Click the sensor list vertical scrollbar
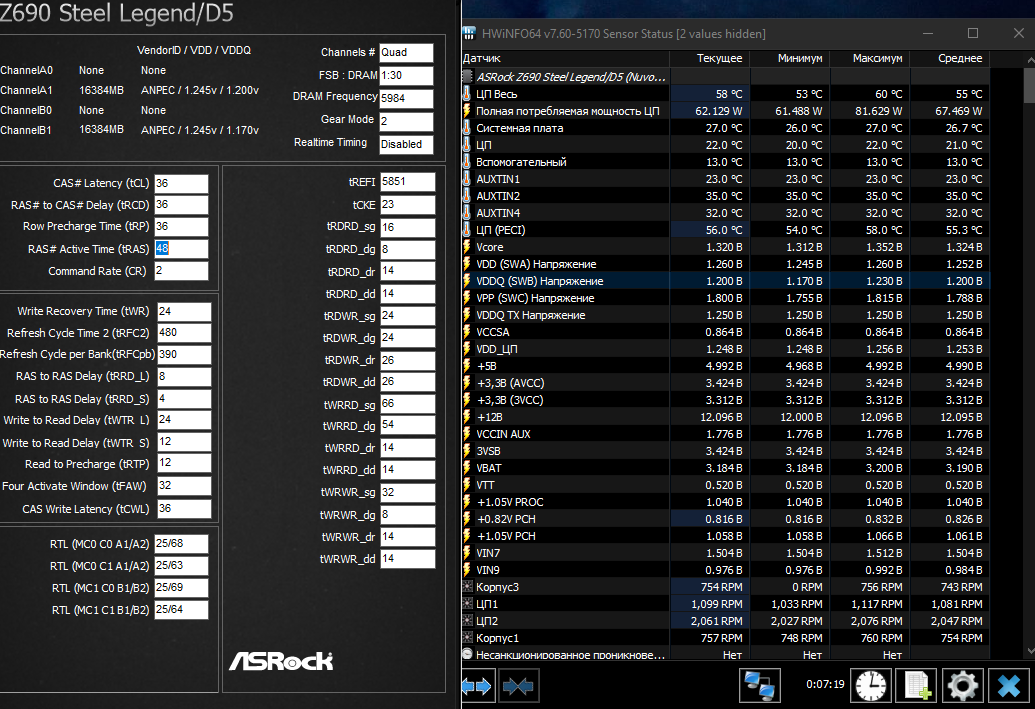This screenshot has height=709, width=1035. click(x=1030, y=84)
